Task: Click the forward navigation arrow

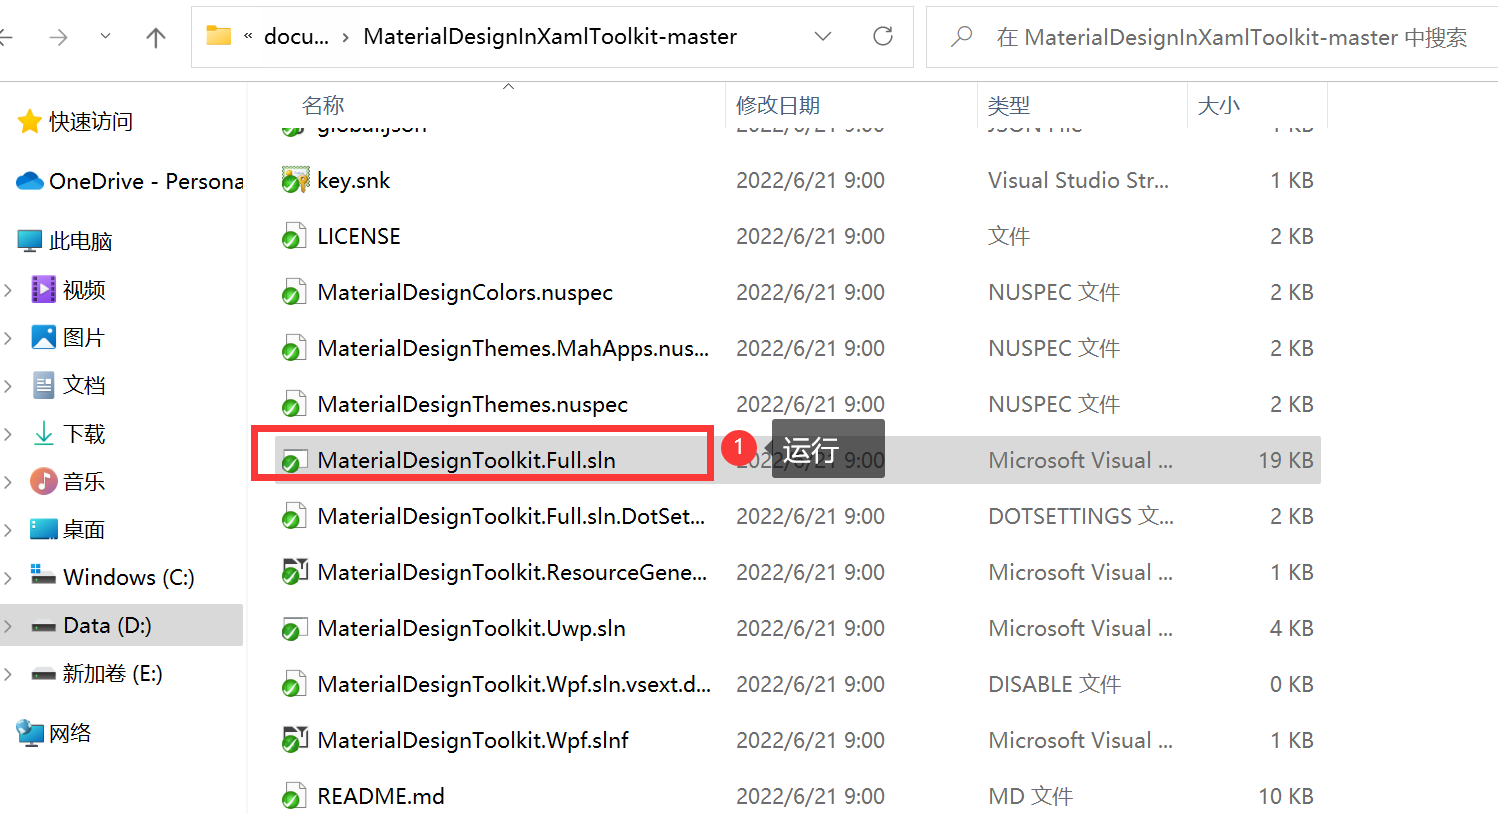Action: click(x=59, y=37)
